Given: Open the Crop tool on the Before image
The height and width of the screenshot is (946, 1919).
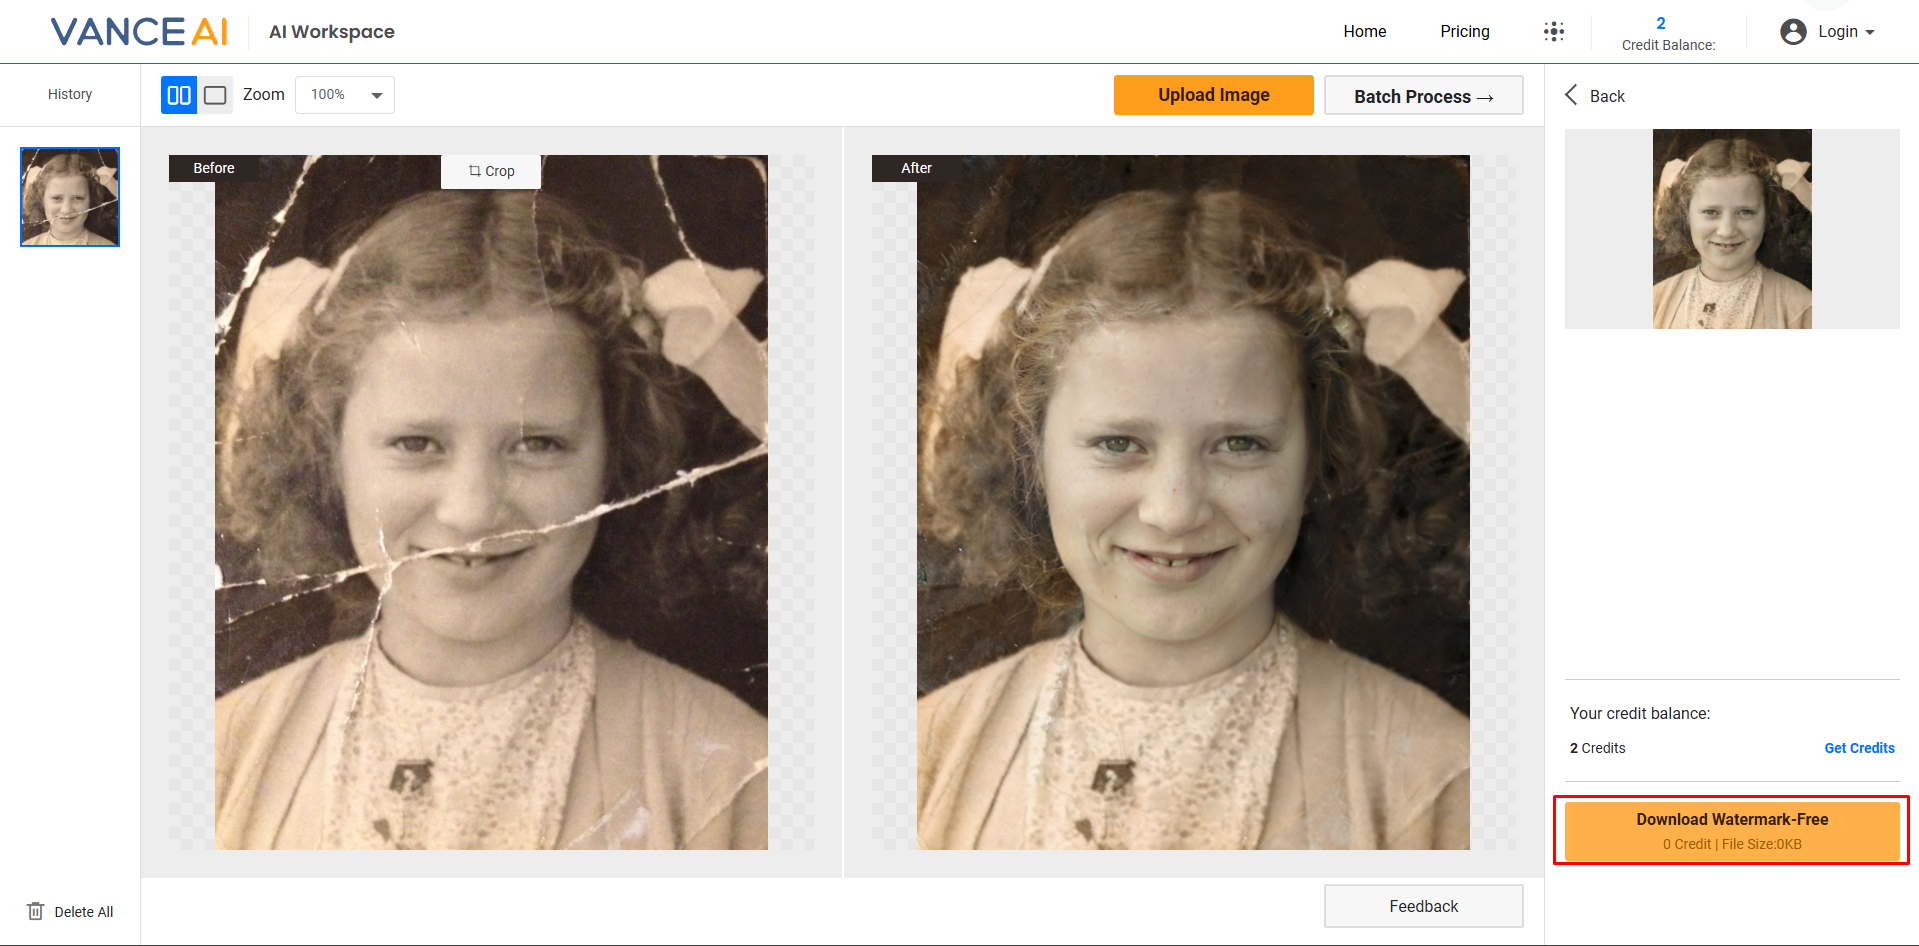Looking at the screenshot, I should [x=490, y=171].
